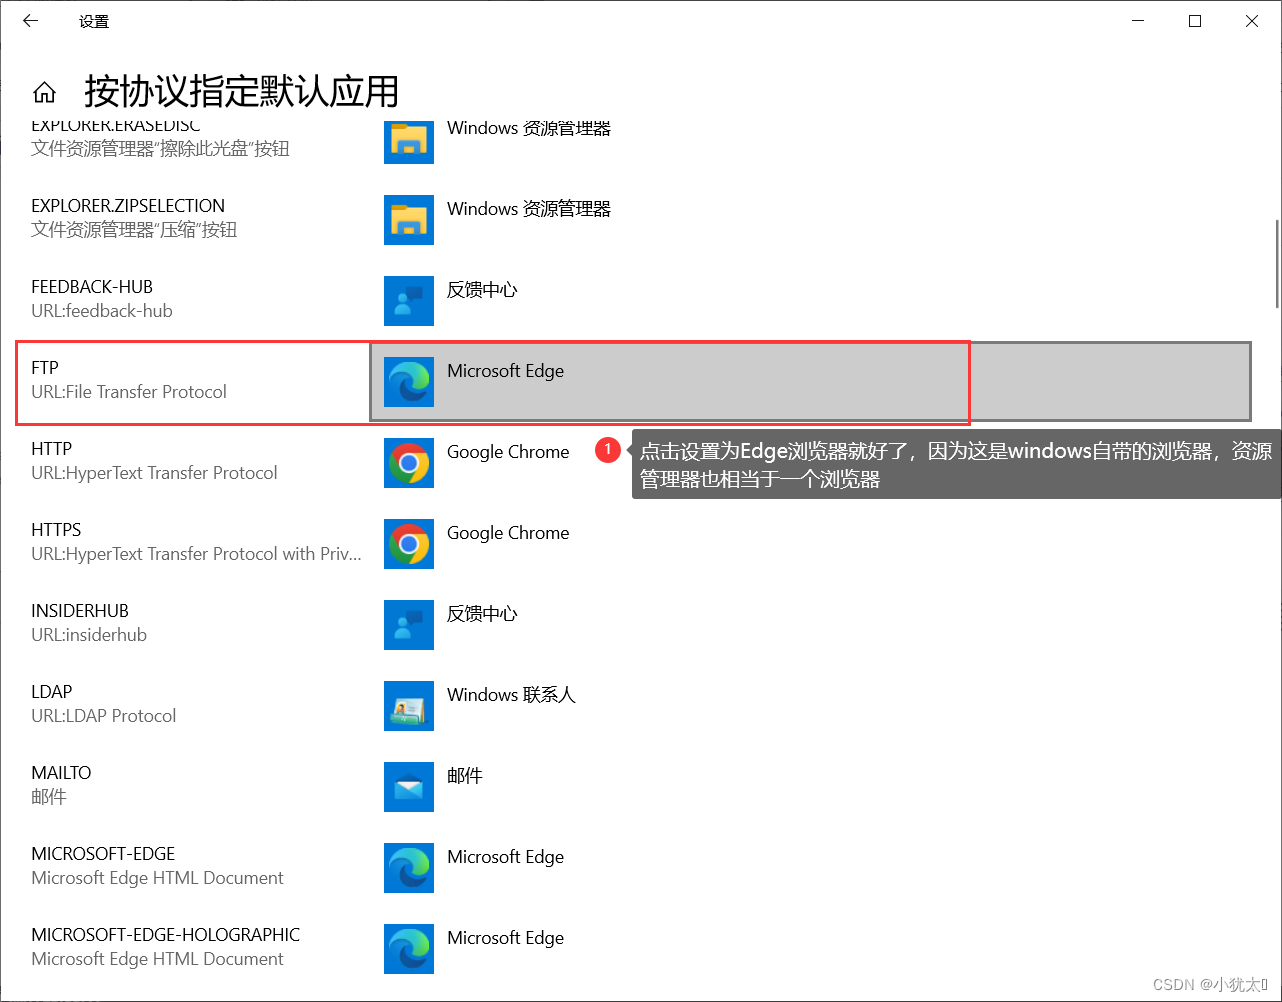The height and width of the screenshot is (1002, 1282).
Task: Minimize the 设置 window
Action: [1138, 21]
